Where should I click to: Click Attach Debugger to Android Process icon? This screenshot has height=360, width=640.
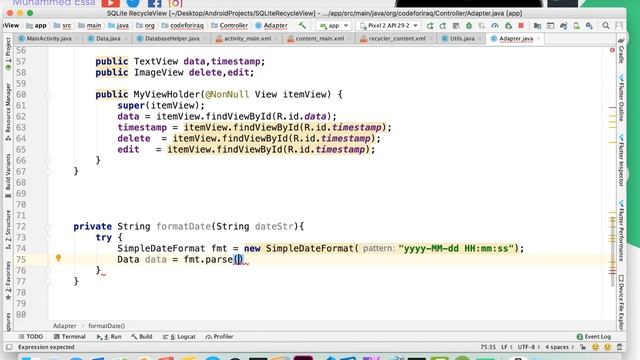coord(508,26)
